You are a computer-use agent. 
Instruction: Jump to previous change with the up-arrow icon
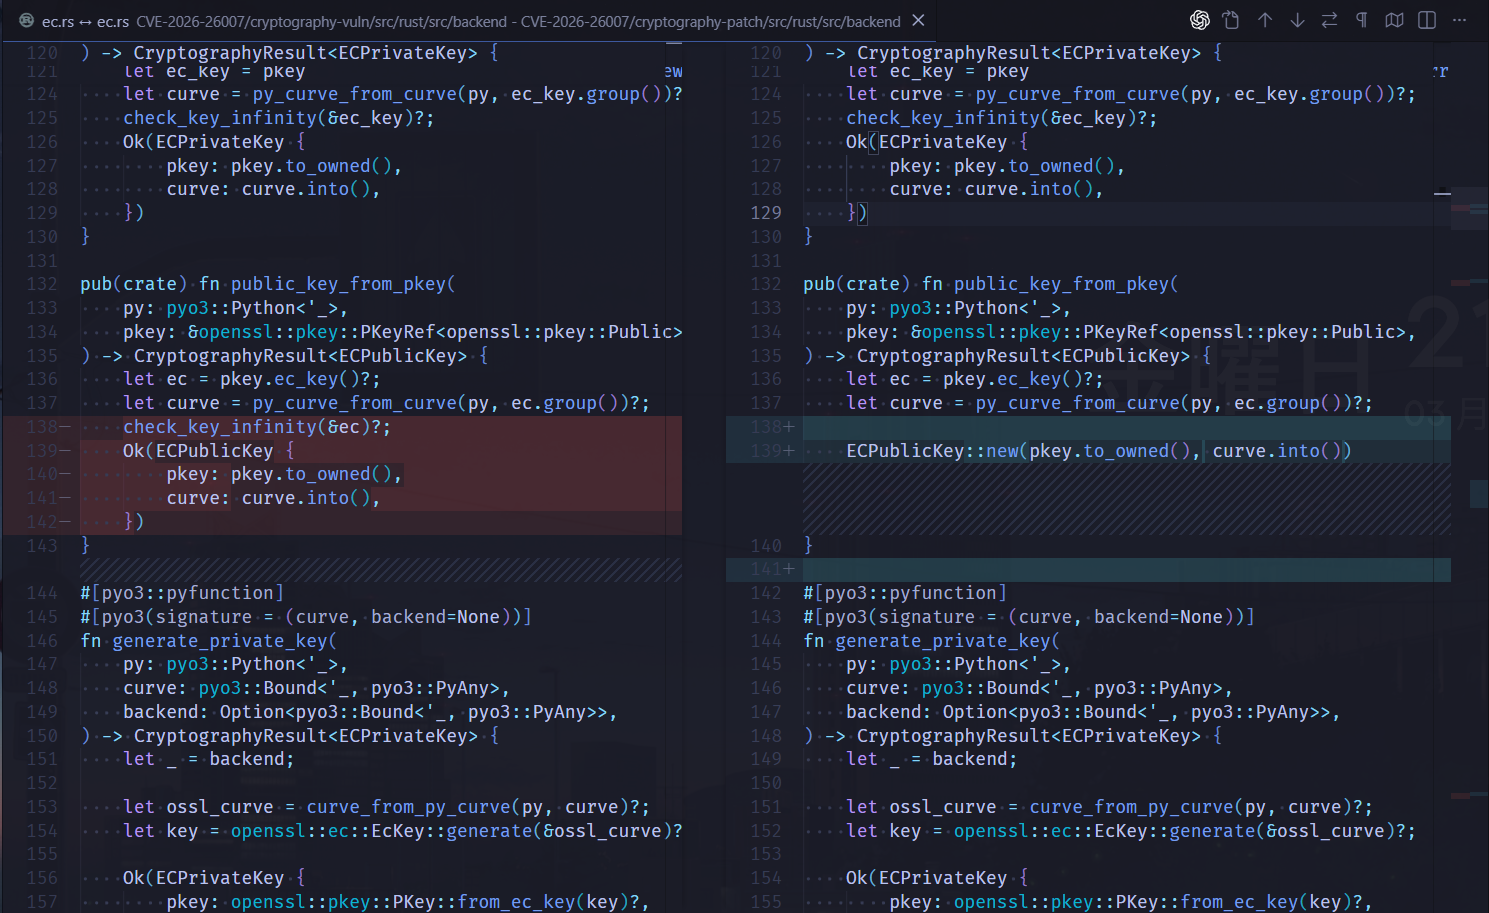tap(1264, 19)
